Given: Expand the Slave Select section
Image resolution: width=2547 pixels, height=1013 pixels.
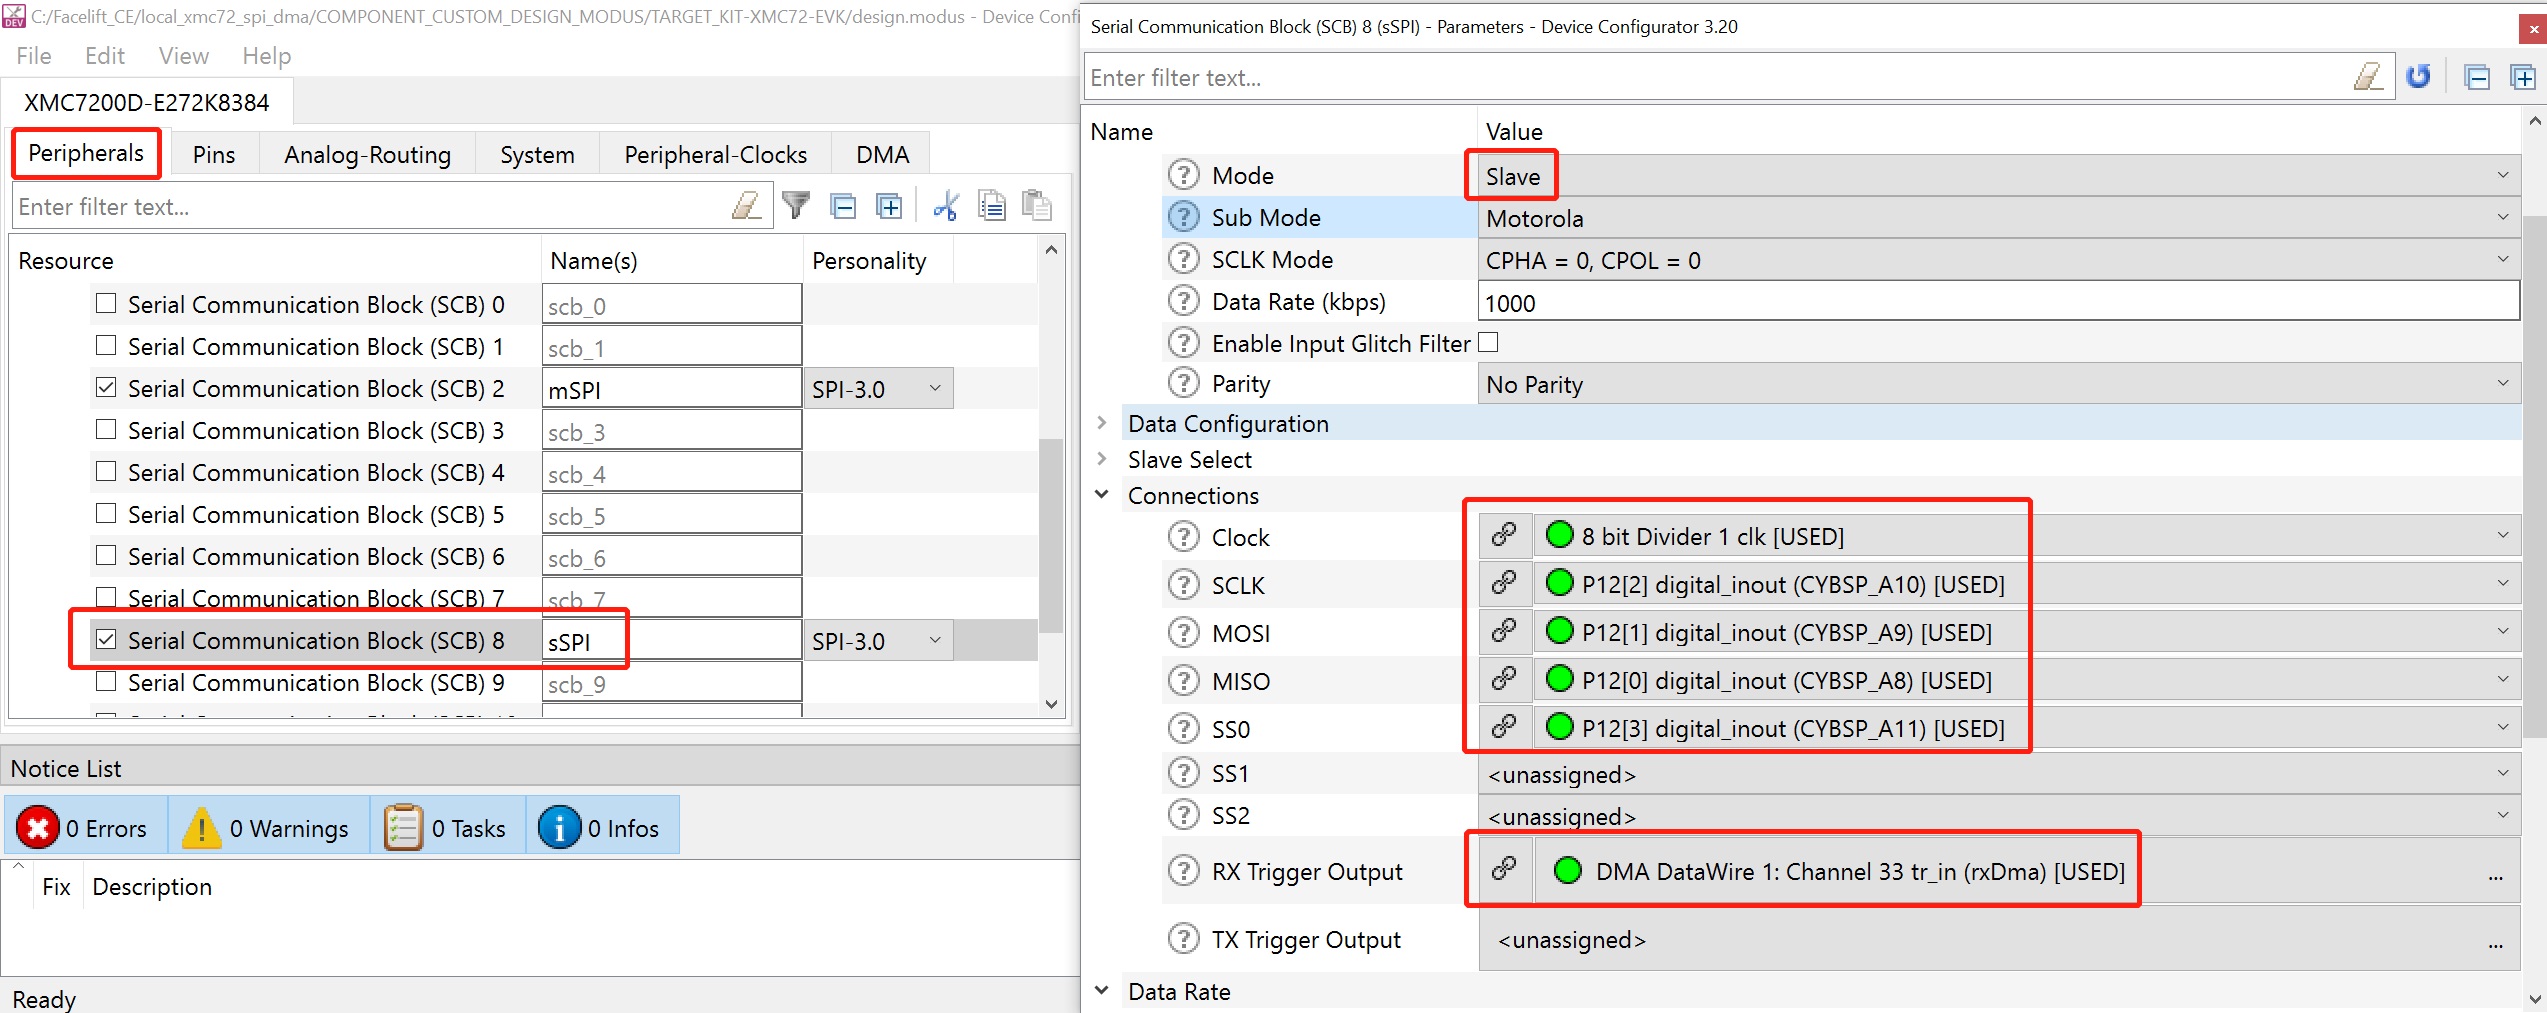Looking at the screenshot, I should [x=1102, y=459].
